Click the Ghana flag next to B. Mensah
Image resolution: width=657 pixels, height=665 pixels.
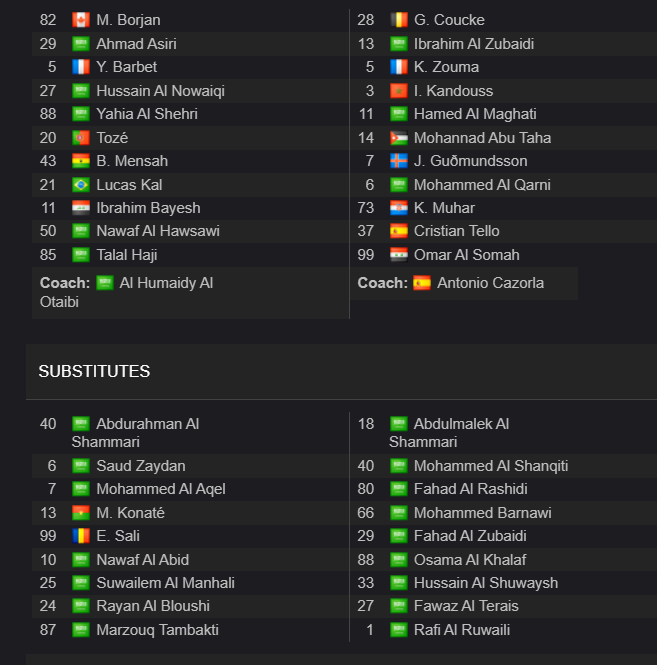81,161
